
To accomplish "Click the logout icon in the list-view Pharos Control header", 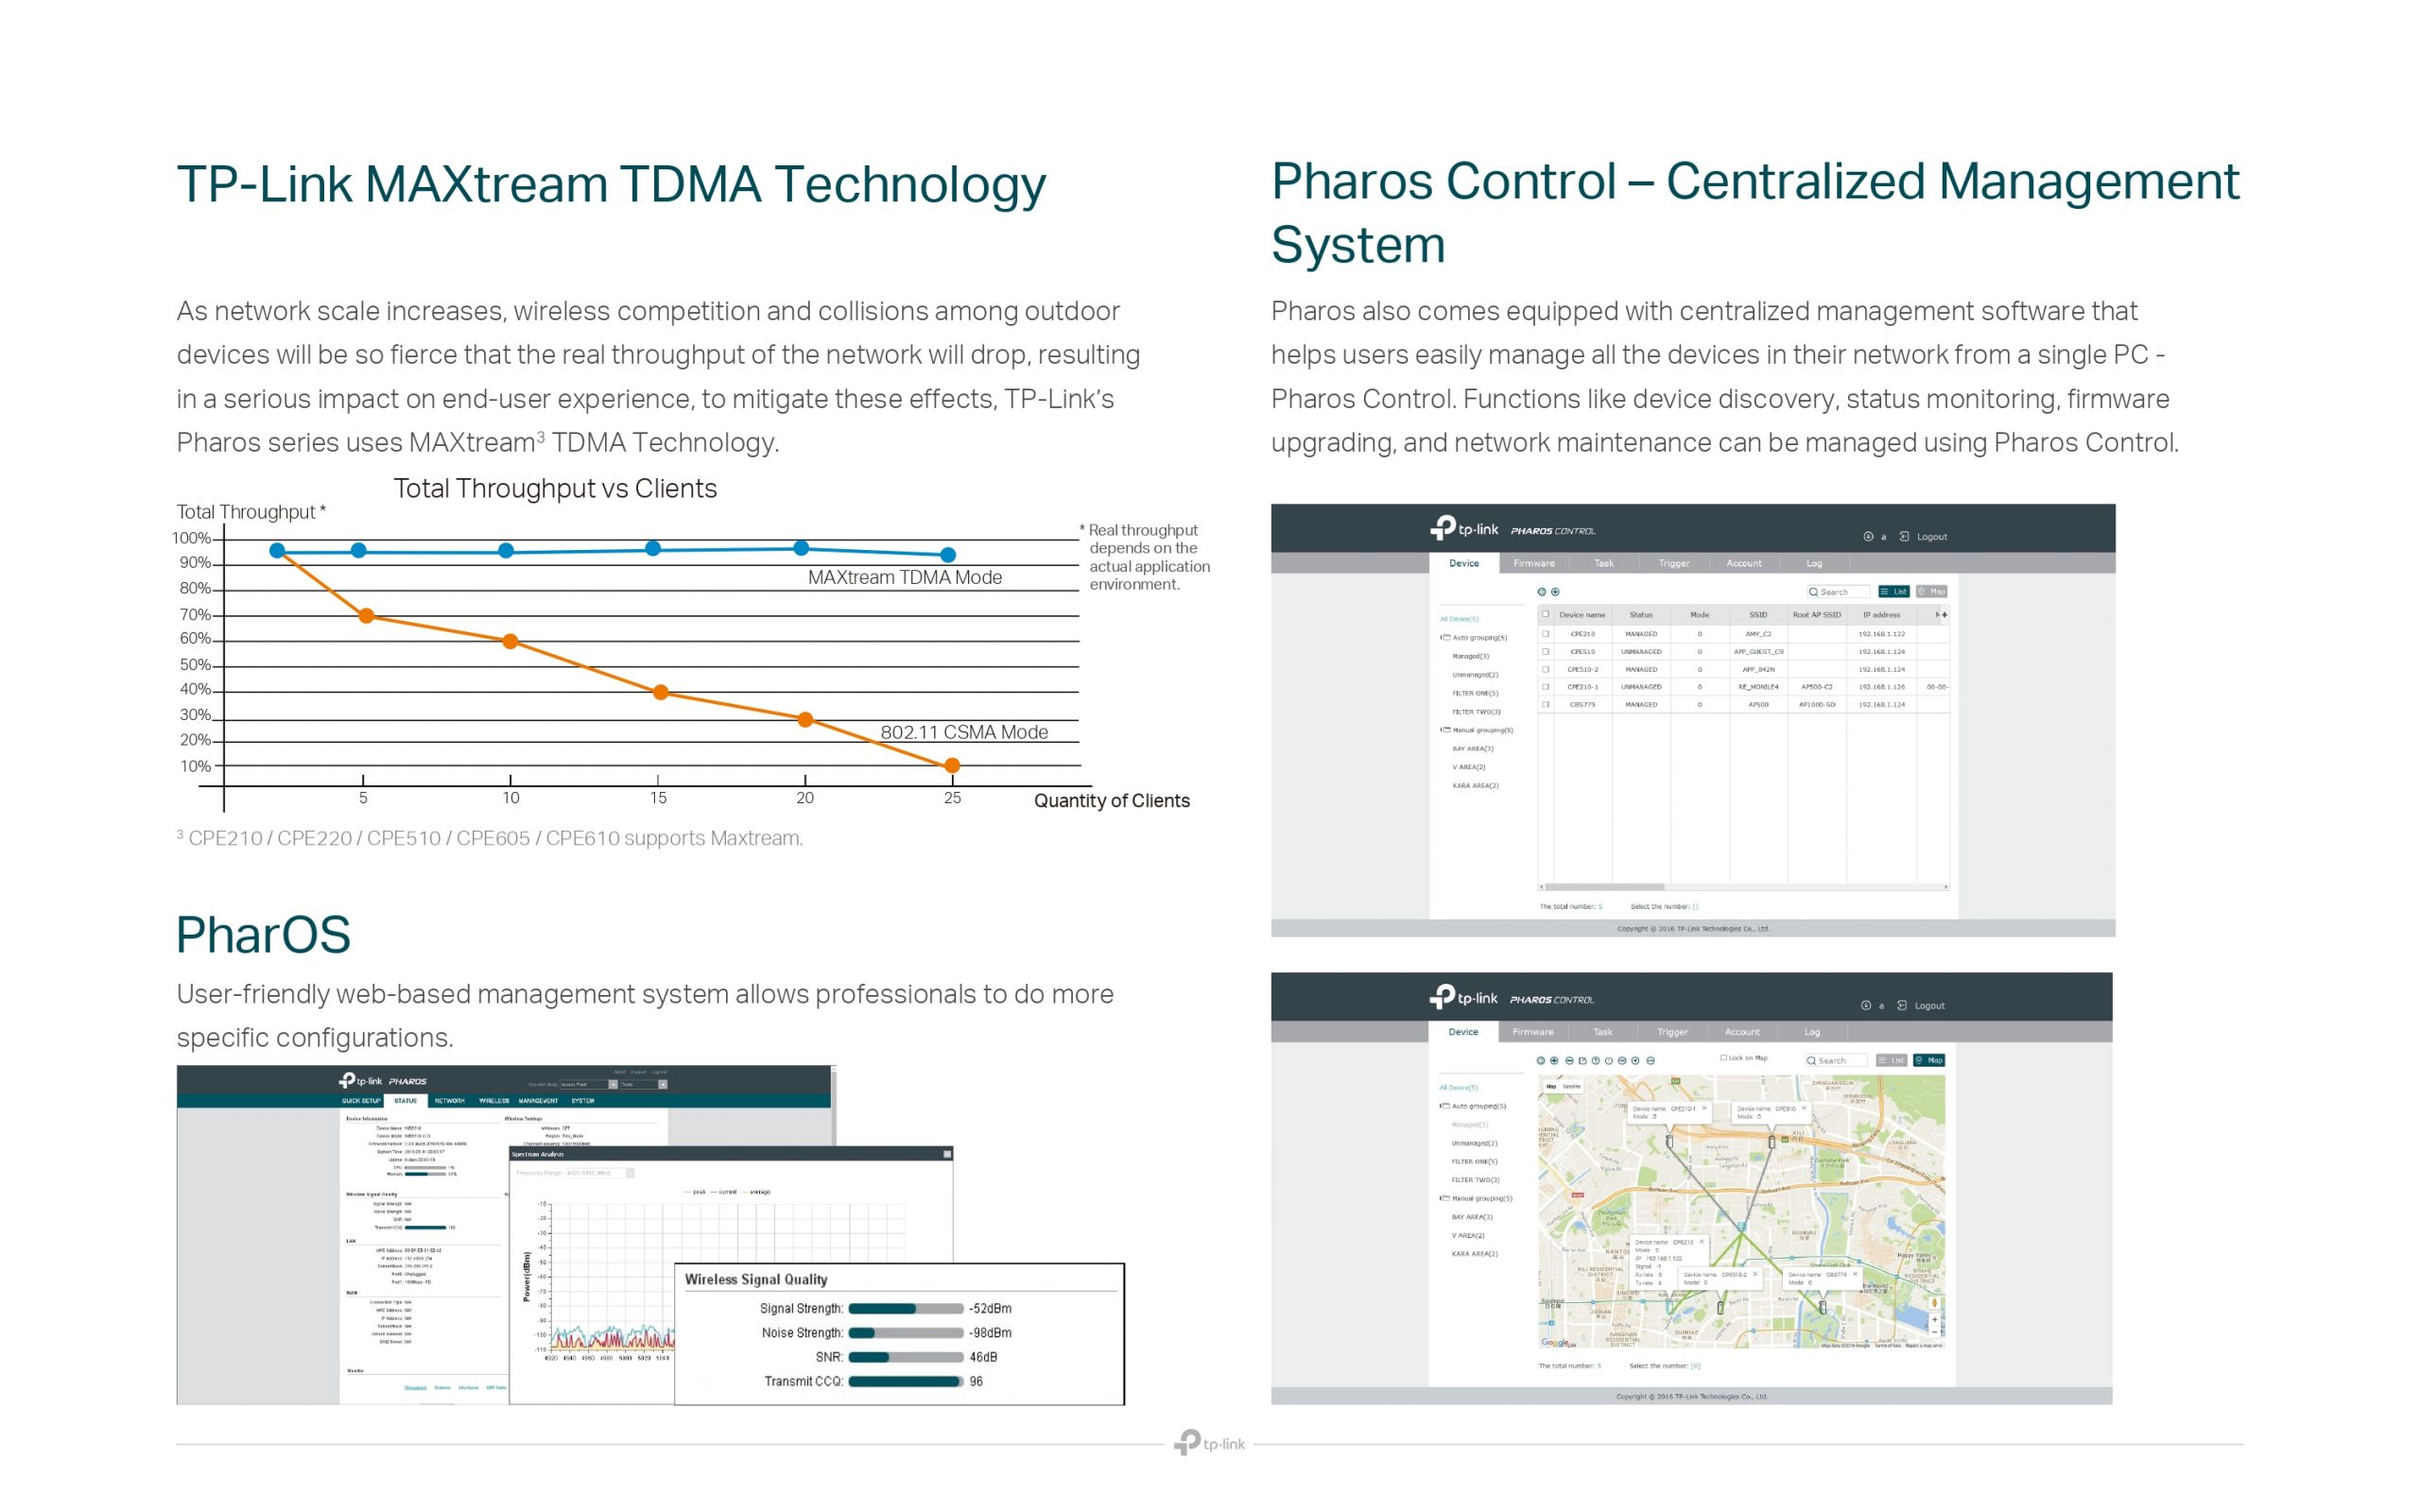I will click(x=1904, y=537).
